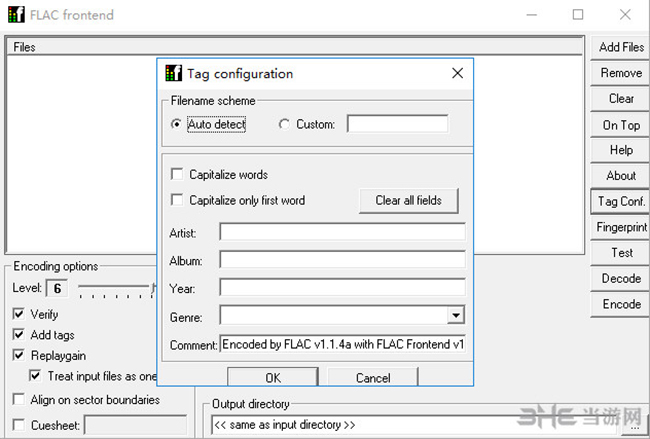Focus the Artist text field
The height and width of the screenshot is (439, 650).
point(342,232)
